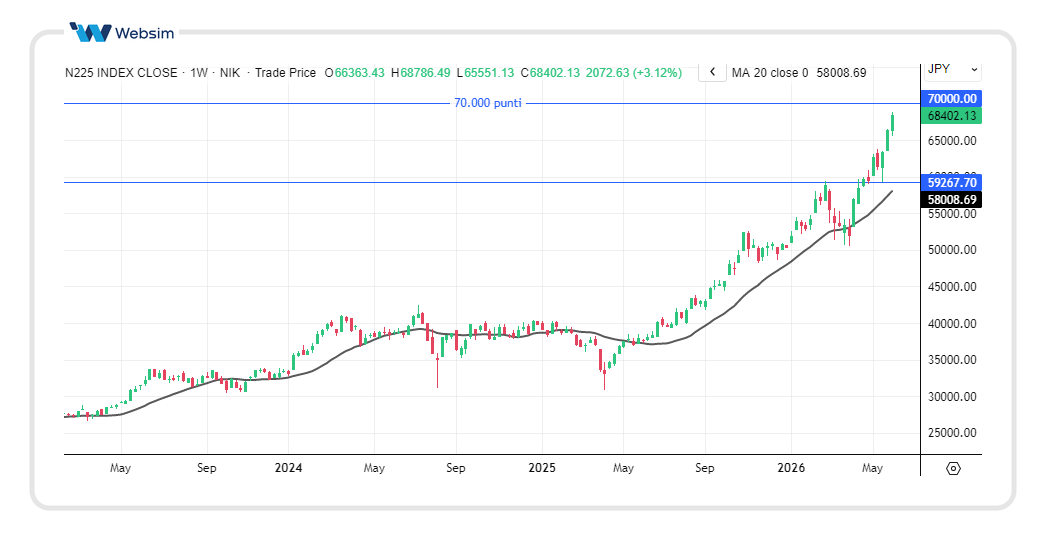
Task: Select the "70.000 punti" line text
Action: 488,103
